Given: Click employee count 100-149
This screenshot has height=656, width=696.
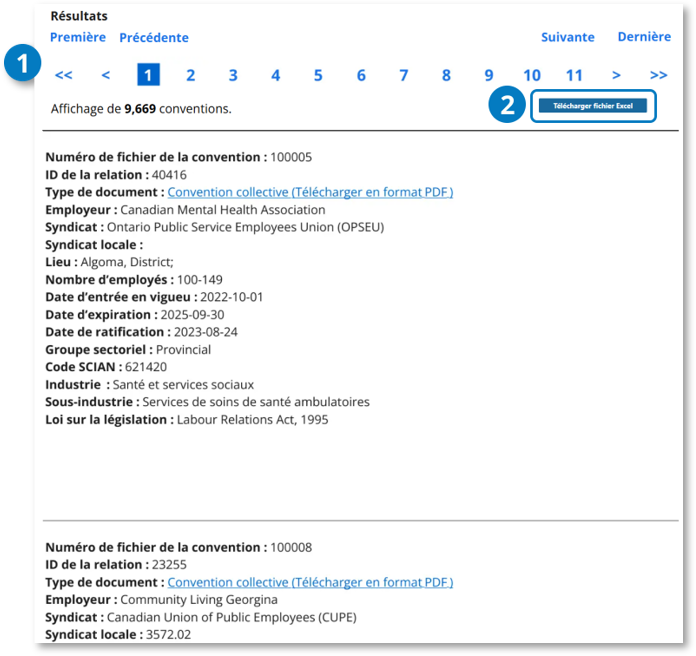Looking at the screenshot, I should pos(200,280).
